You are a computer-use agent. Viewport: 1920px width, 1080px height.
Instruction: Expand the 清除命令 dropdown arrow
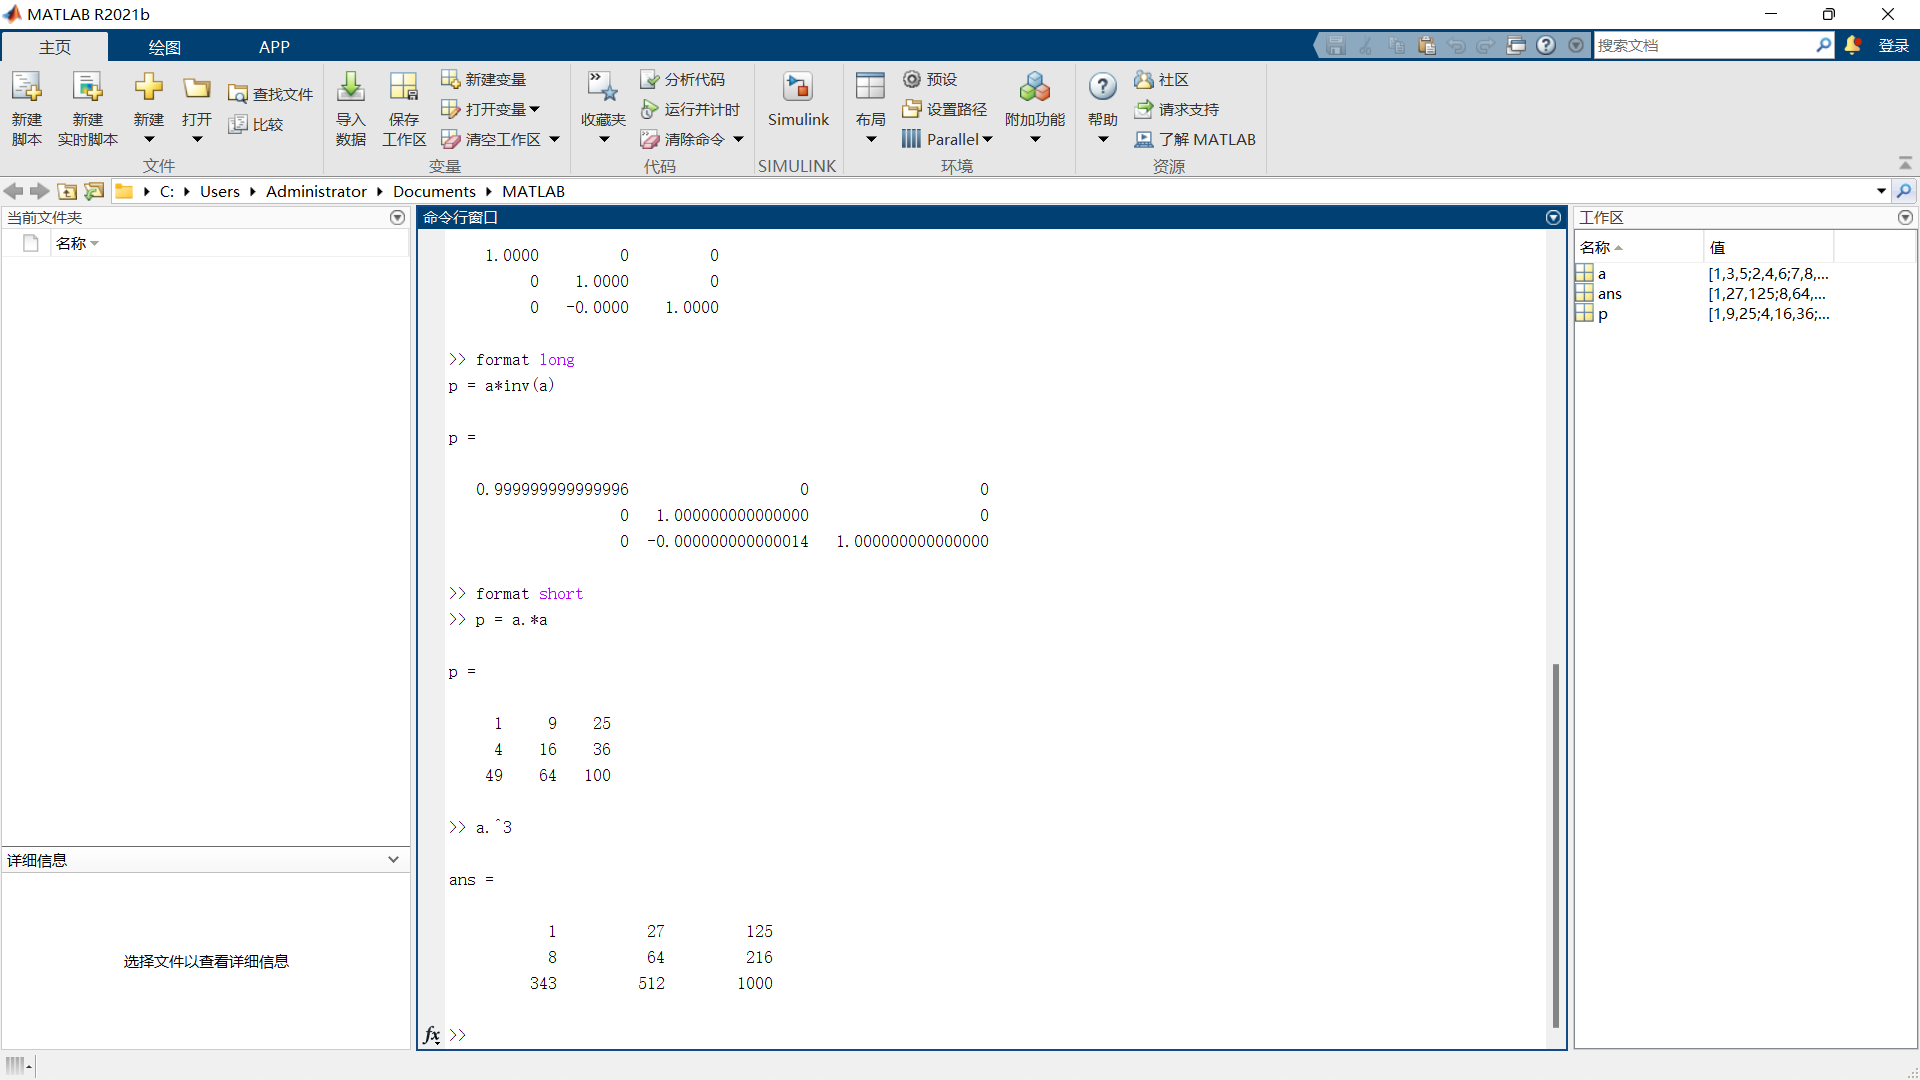(x=738, y=139)
